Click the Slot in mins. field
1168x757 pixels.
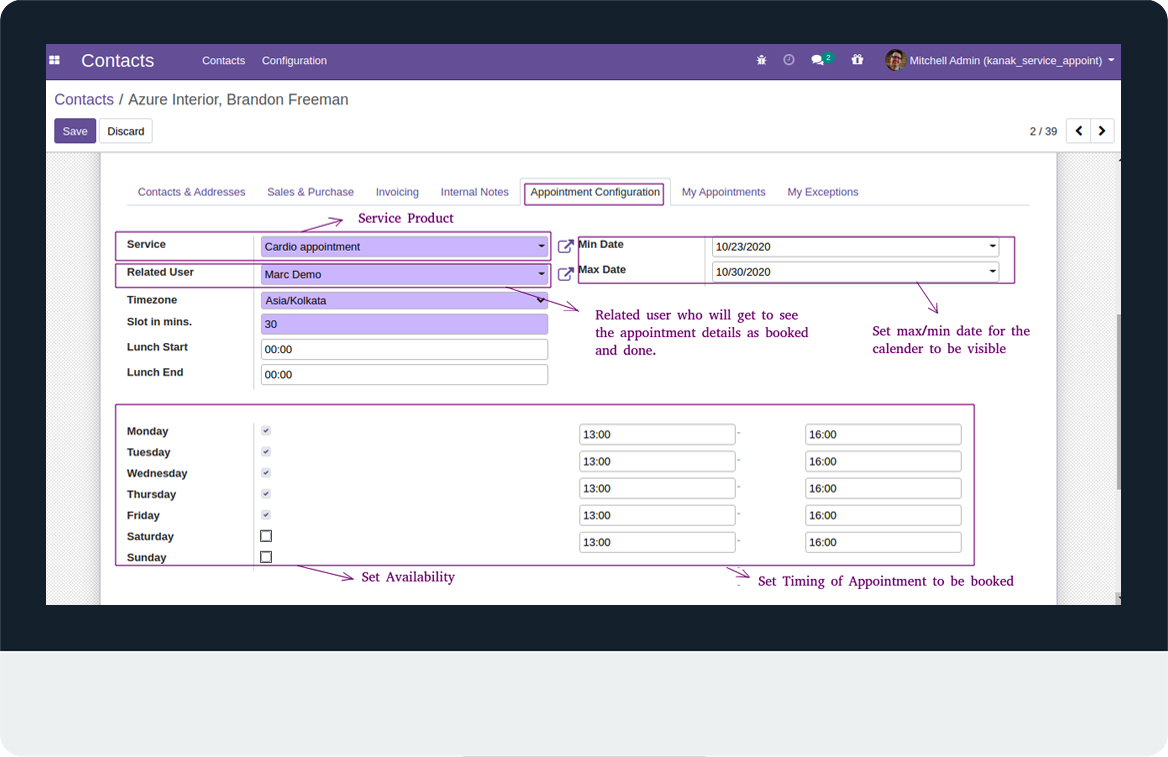pyautogui.click(x=404, y=324)
